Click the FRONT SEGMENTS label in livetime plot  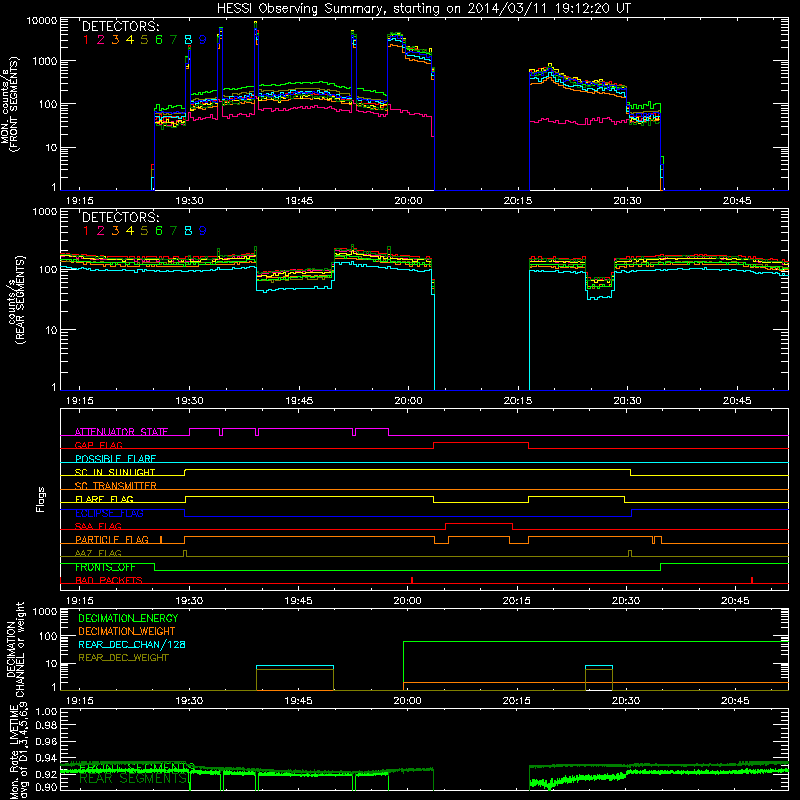(x=137, y=767)
